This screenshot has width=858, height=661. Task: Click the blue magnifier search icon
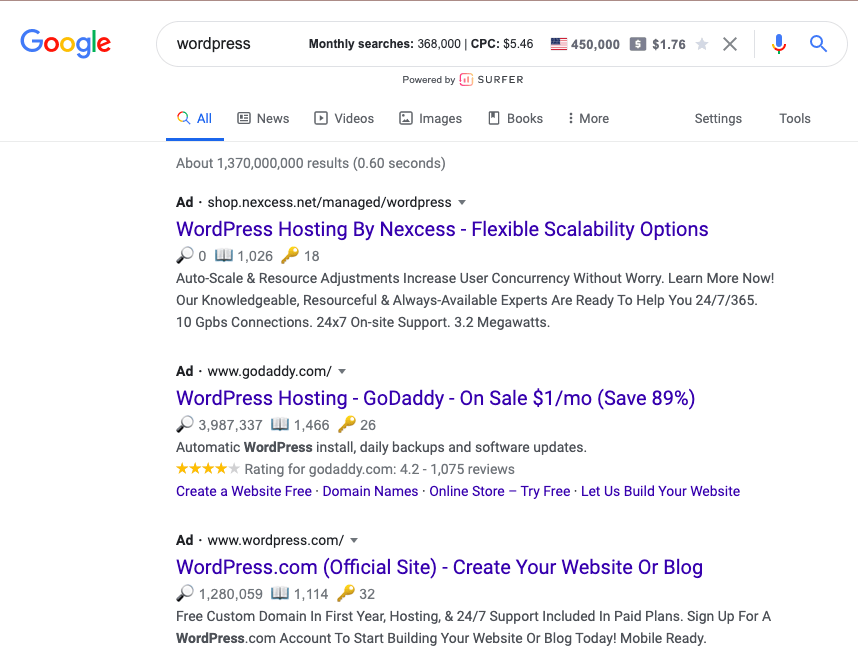coord(818,43)
